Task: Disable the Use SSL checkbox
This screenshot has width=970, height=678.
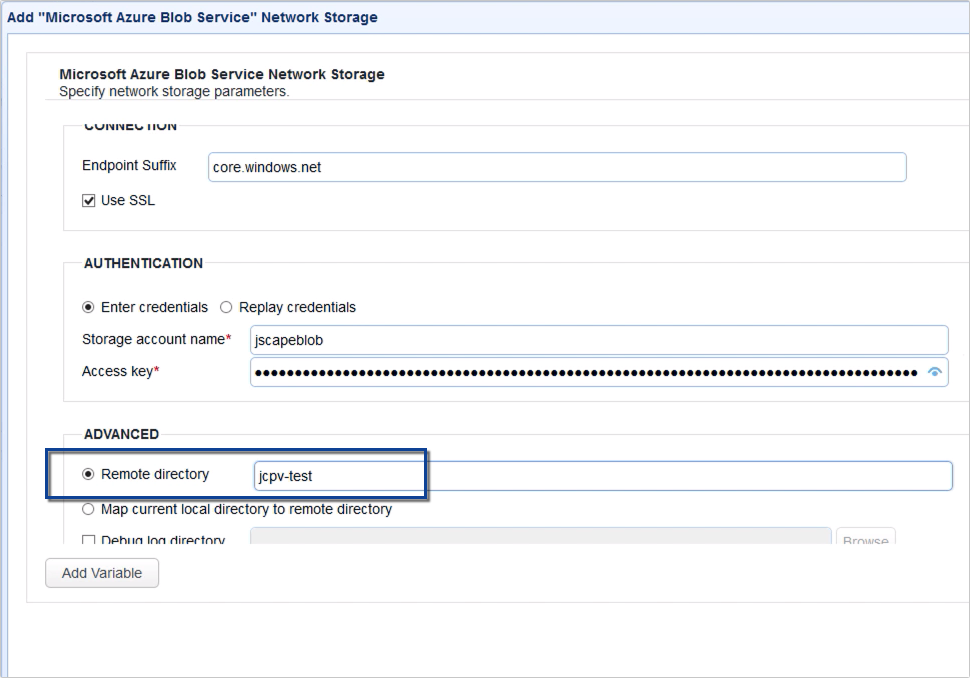Action: coord(89,200)
